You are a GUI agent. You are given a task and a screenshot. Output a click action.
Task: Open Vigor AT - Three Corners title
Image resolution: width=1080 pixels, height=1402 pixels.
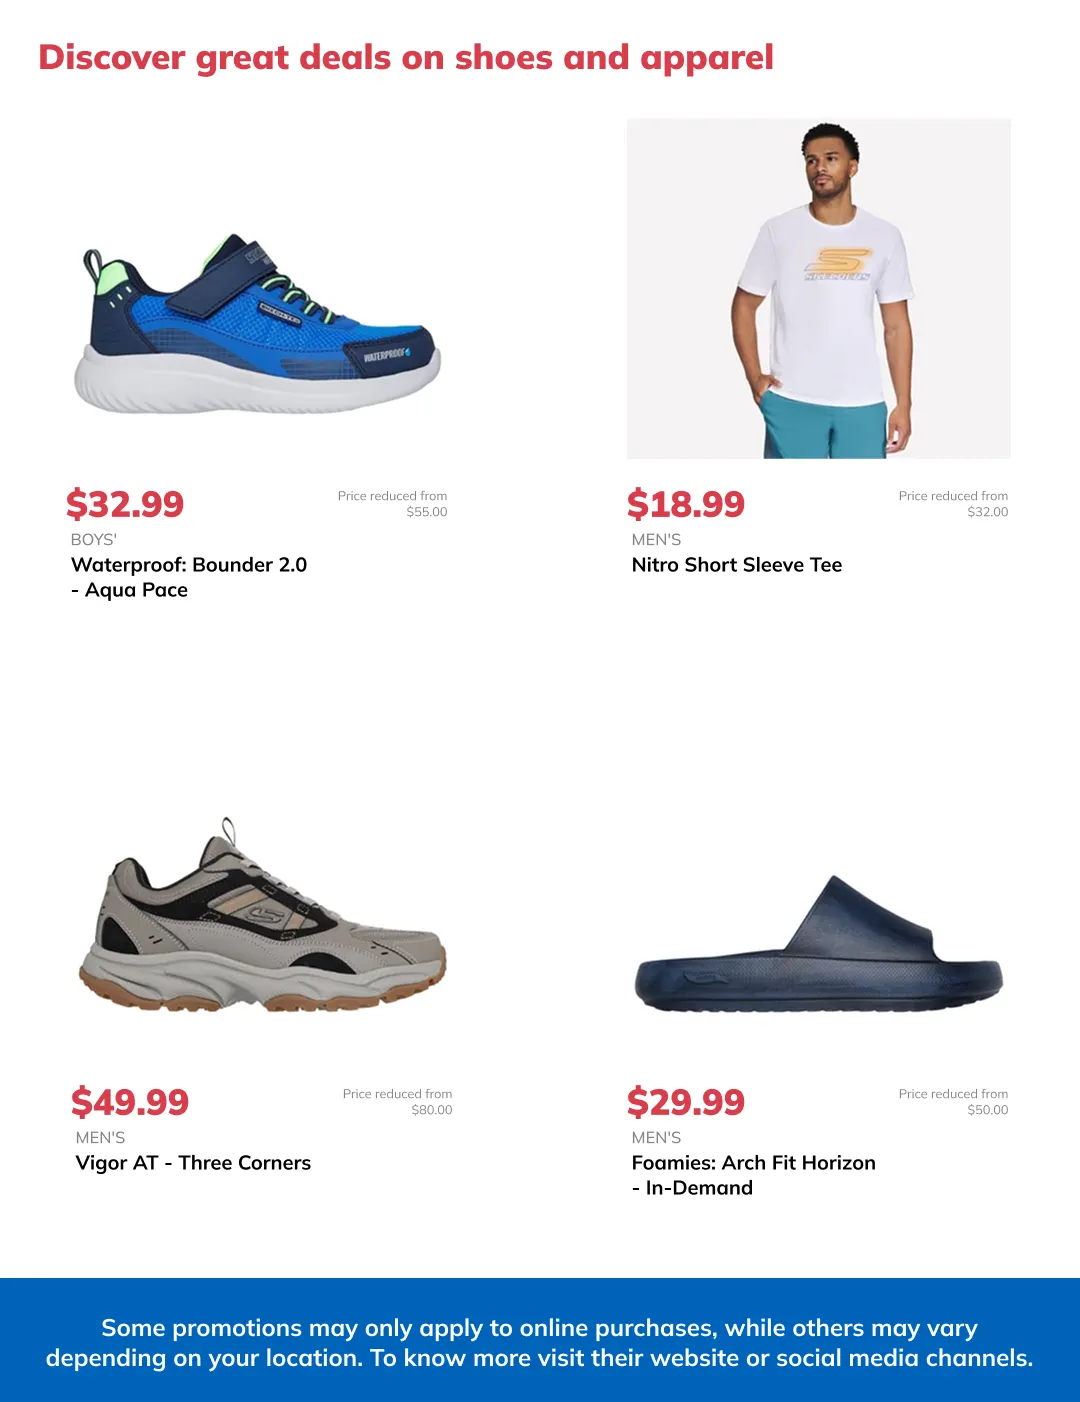pyautogui.click(x=193, y=1163)
